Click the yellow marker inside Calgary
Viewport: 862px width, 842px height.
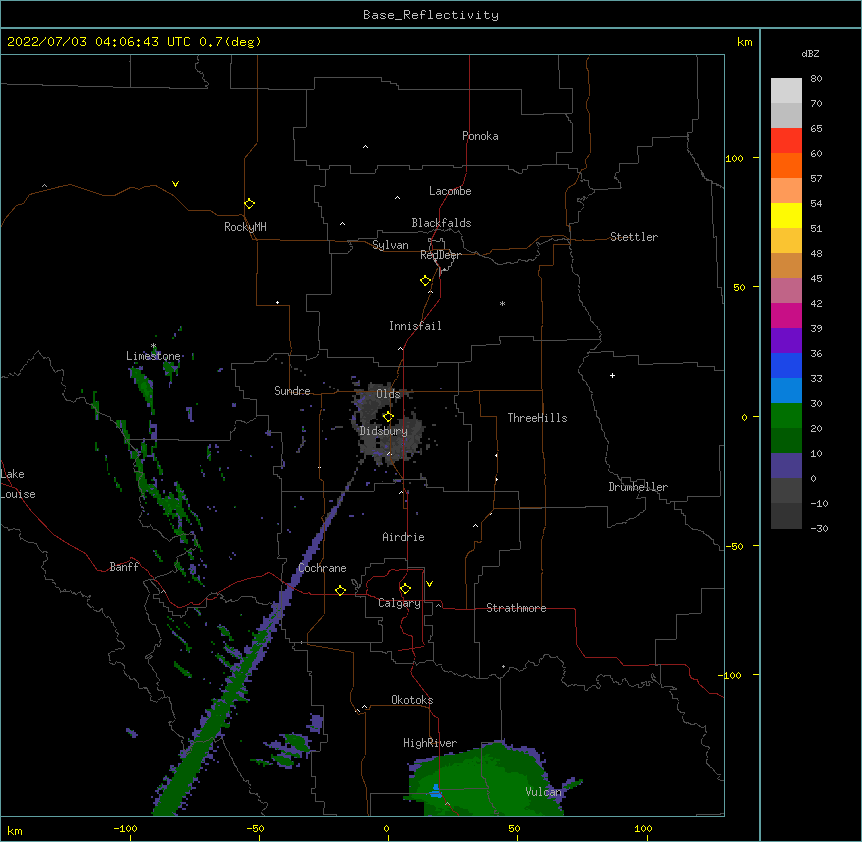(x=405, y=589)
